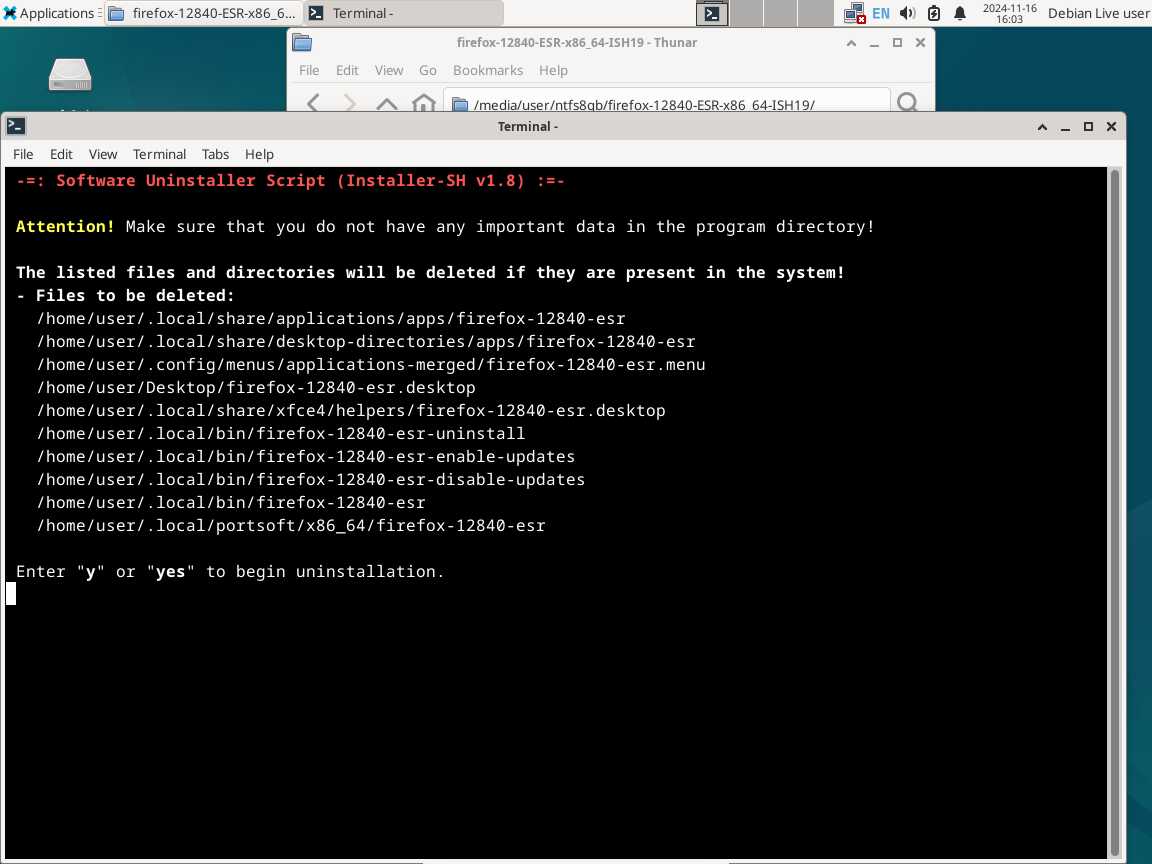Open Tabs menu in Terminal window

[215, 154]
